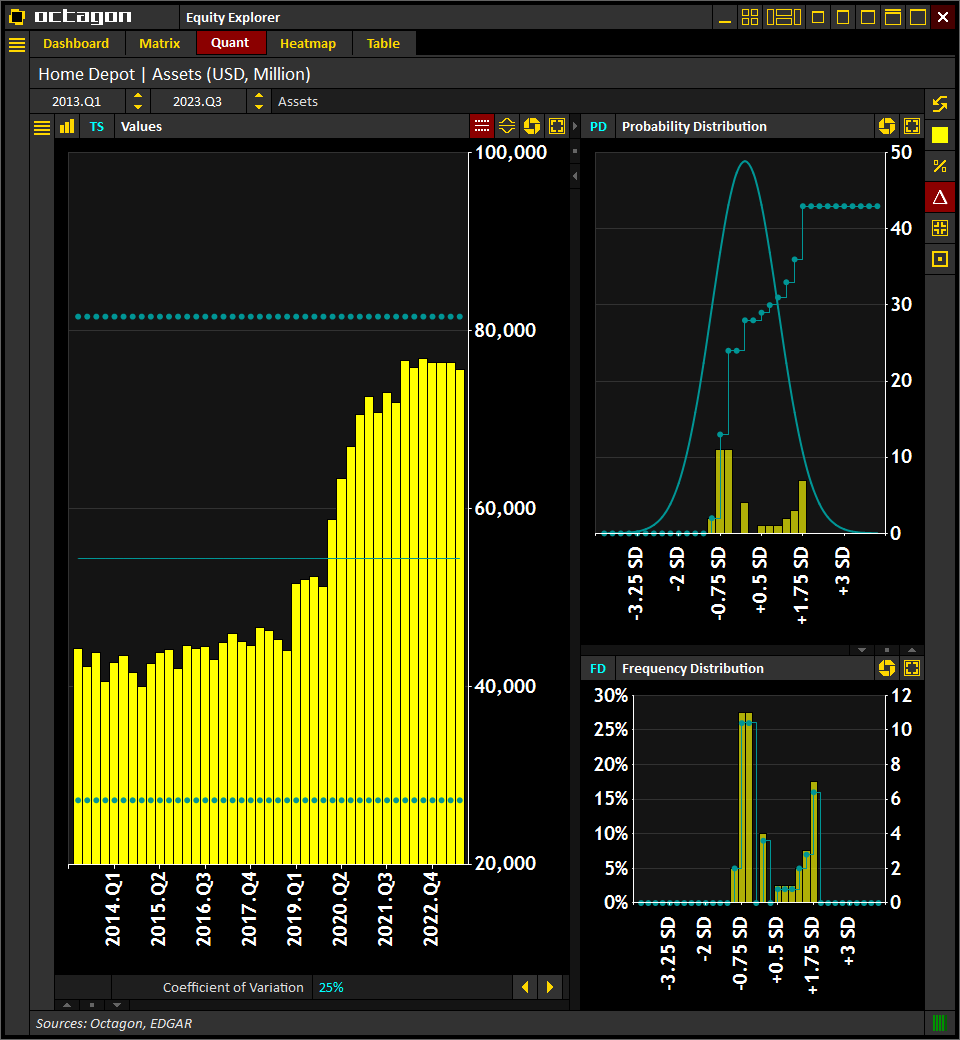Open the yellow square style icon on sidebar
The image size is (960, 1040).
tap(939, 135)
